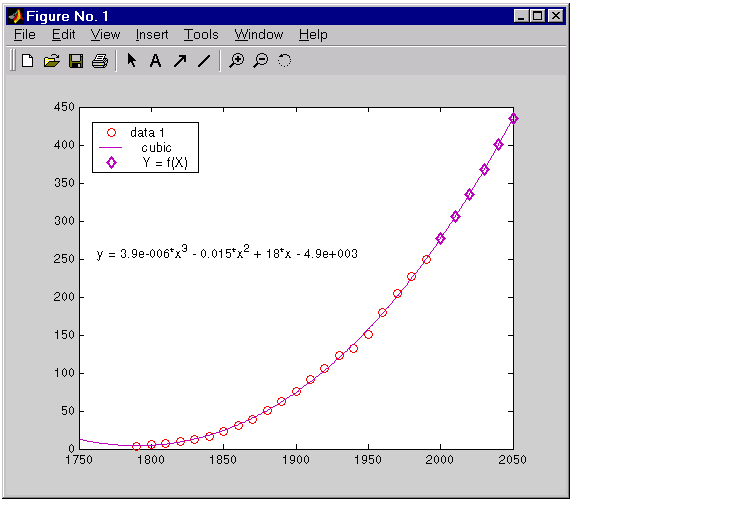
Task: Expand the Tools menu
Action: 201,35
